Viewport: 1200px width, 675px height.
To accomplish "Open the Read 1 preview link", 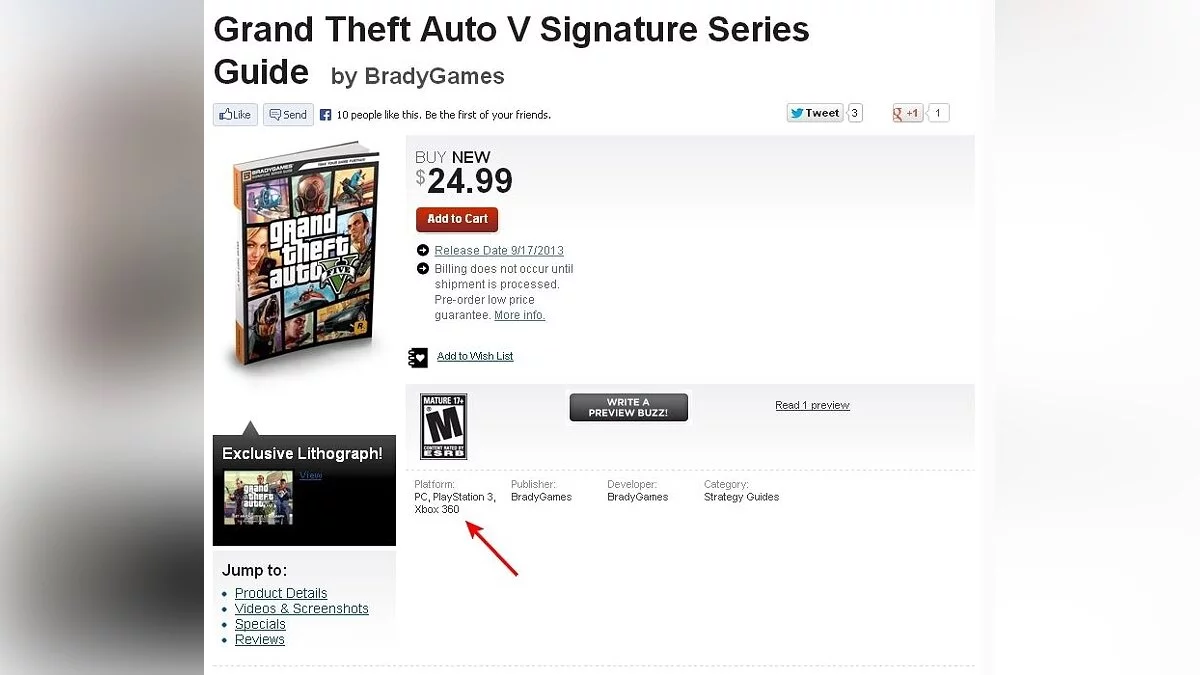I will pos(812,405).
